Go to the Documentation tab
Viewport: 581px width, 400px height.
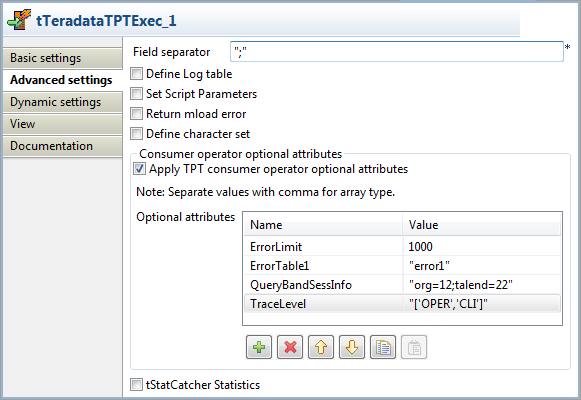point(63,146)
